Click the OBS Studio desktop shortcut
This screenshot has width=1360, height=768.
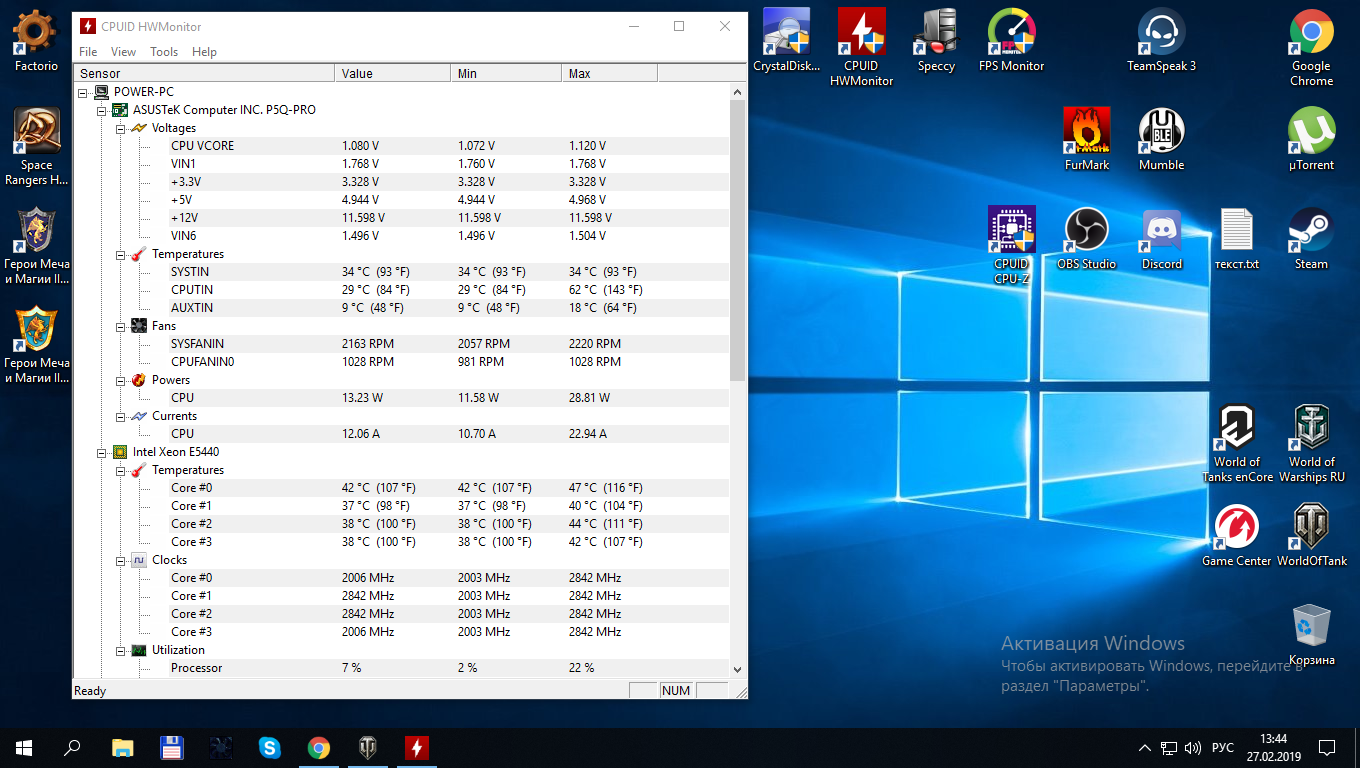[x=1086, y=239]
